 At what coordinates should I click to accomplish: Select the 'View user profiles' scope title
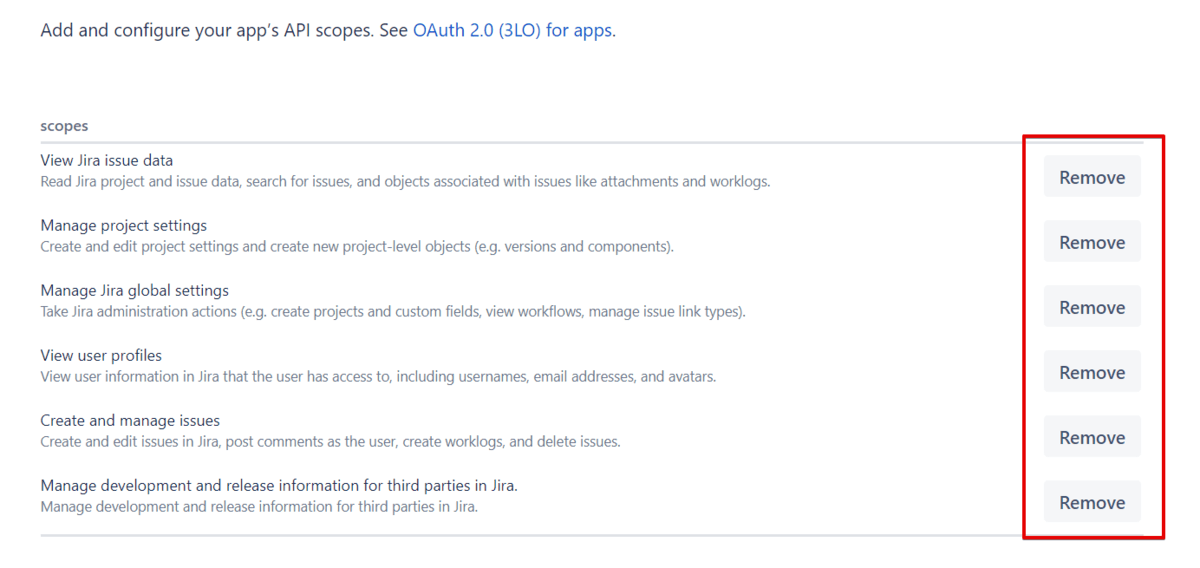point(101,355)
